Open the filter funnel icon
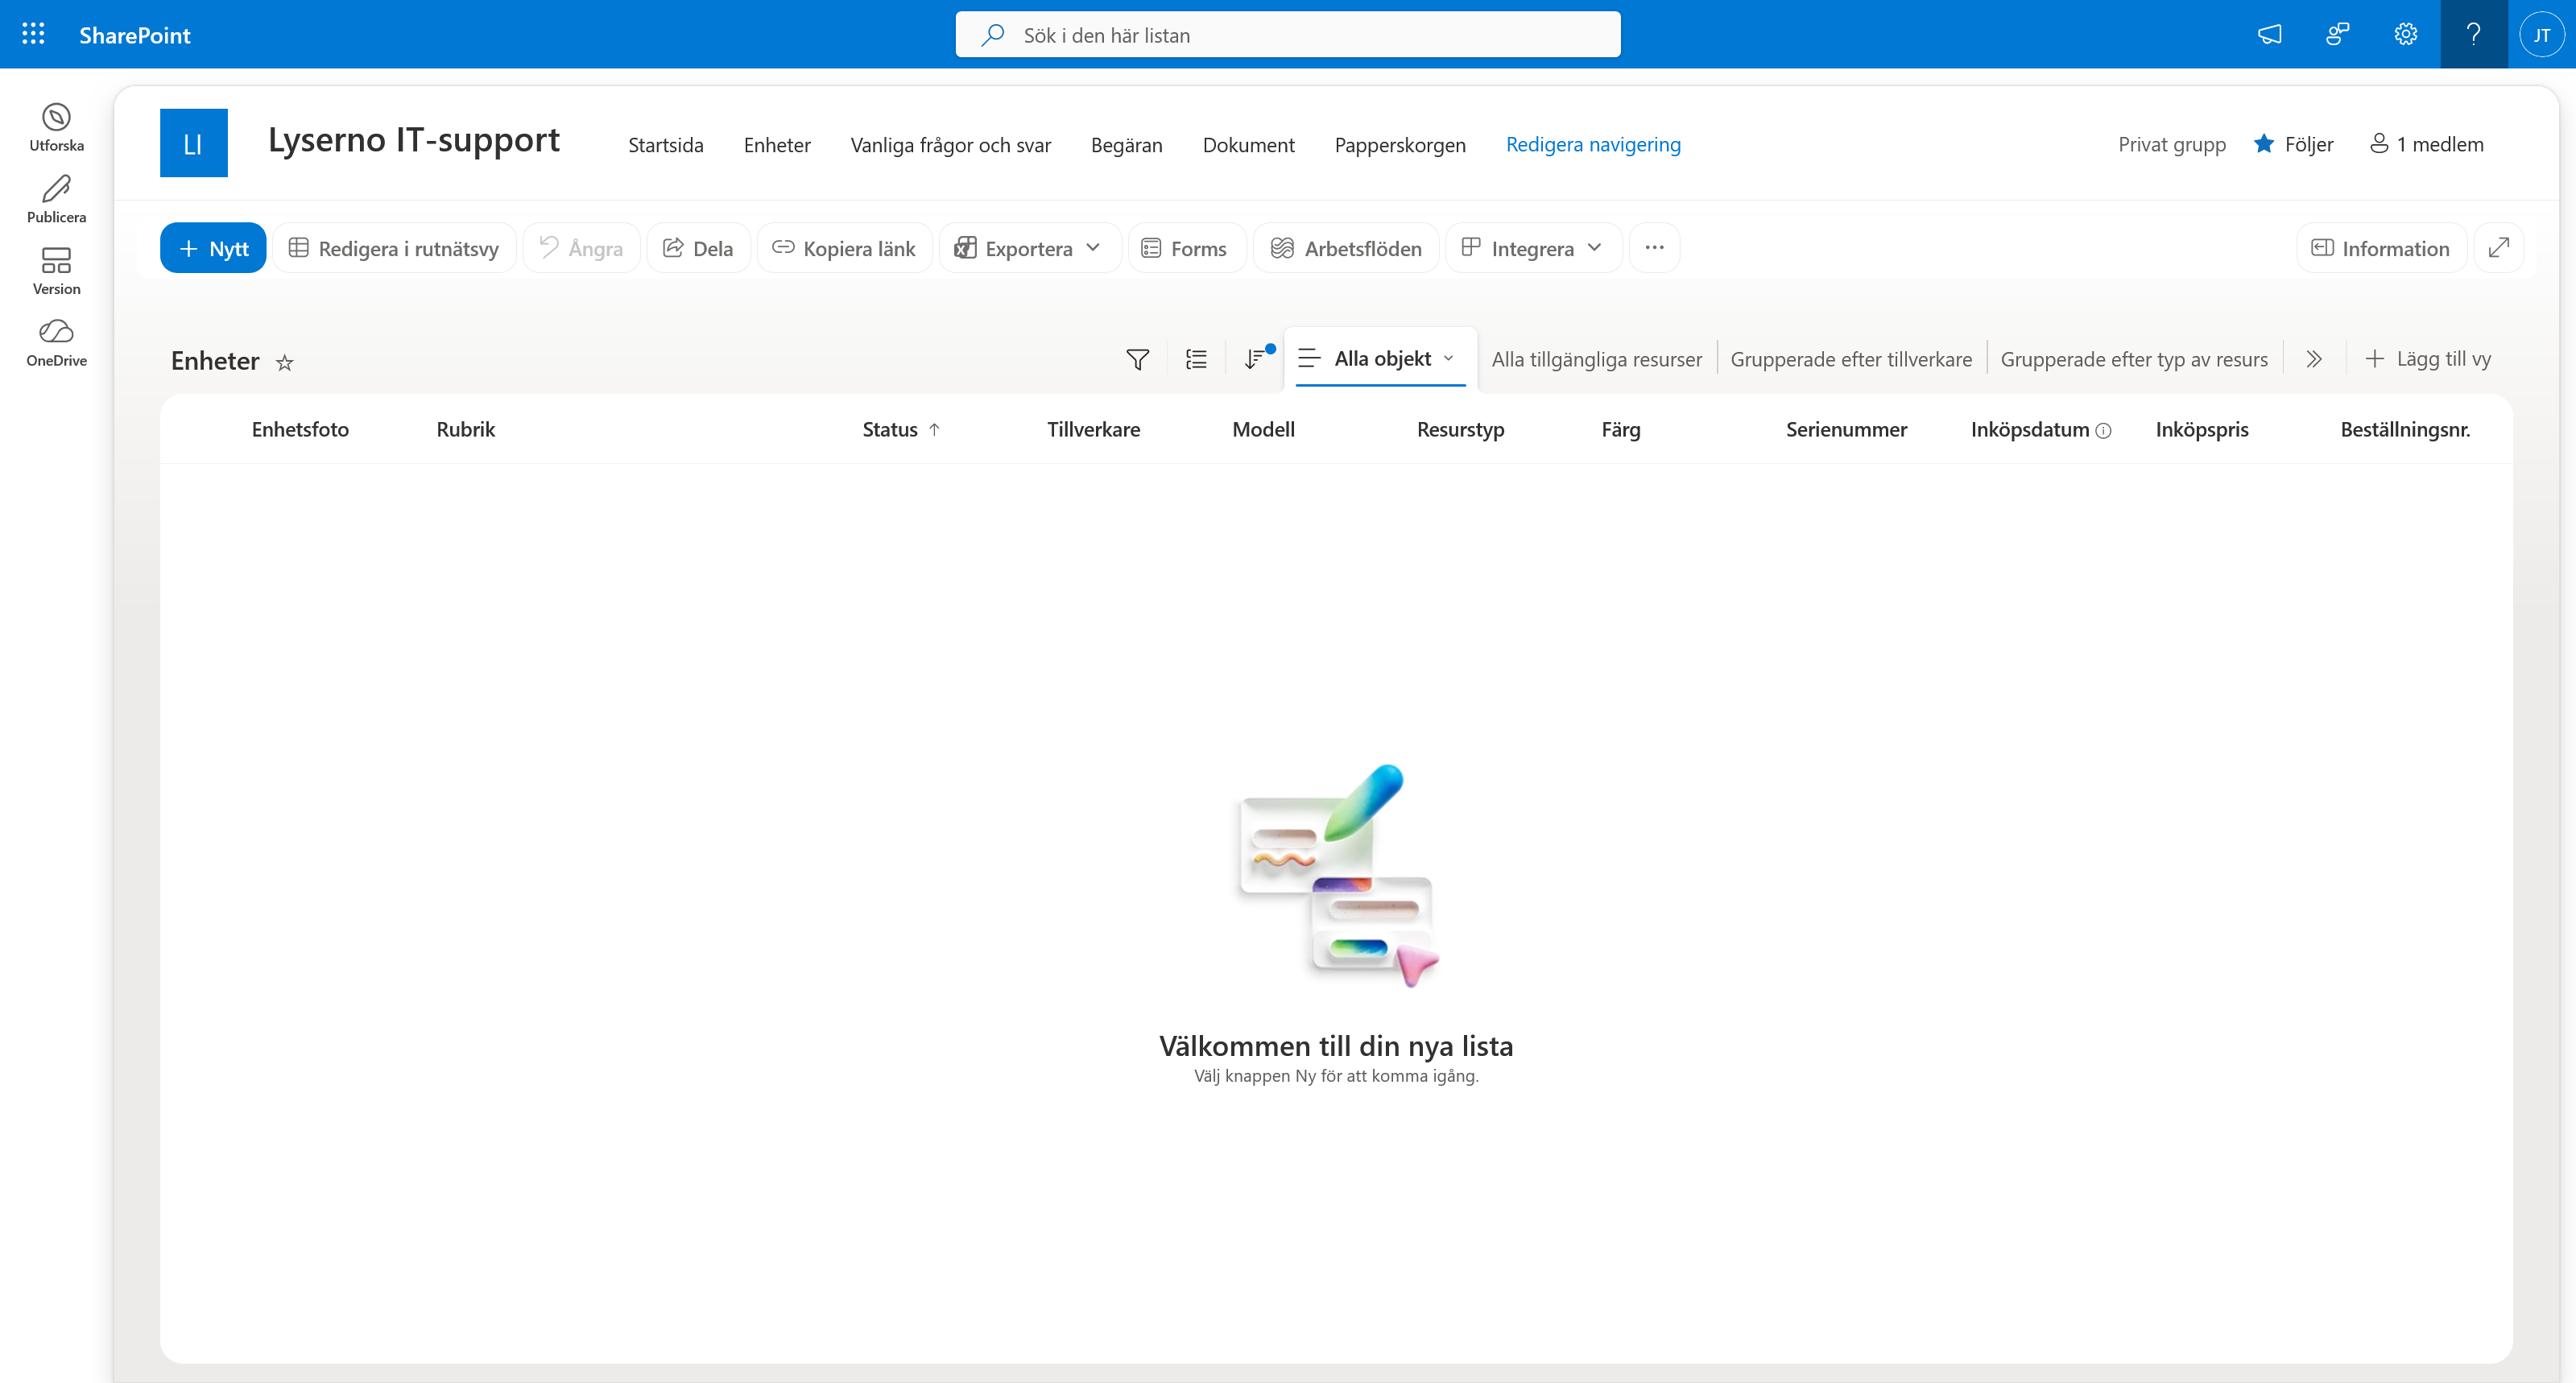Viewport: 2576px width, 1383px height. pos(1137,359)
